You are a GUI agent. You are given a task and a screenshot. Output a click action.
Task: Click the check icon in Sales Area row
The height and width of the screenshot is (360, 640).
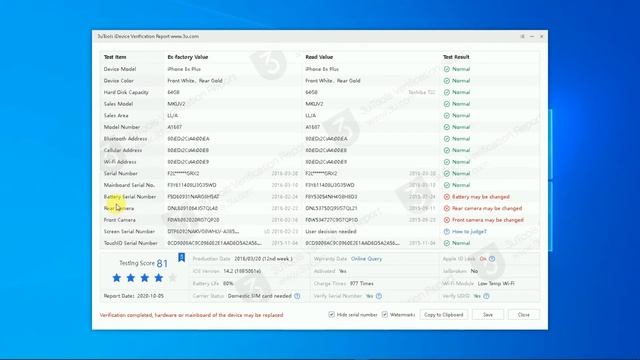tap(447, 116)
